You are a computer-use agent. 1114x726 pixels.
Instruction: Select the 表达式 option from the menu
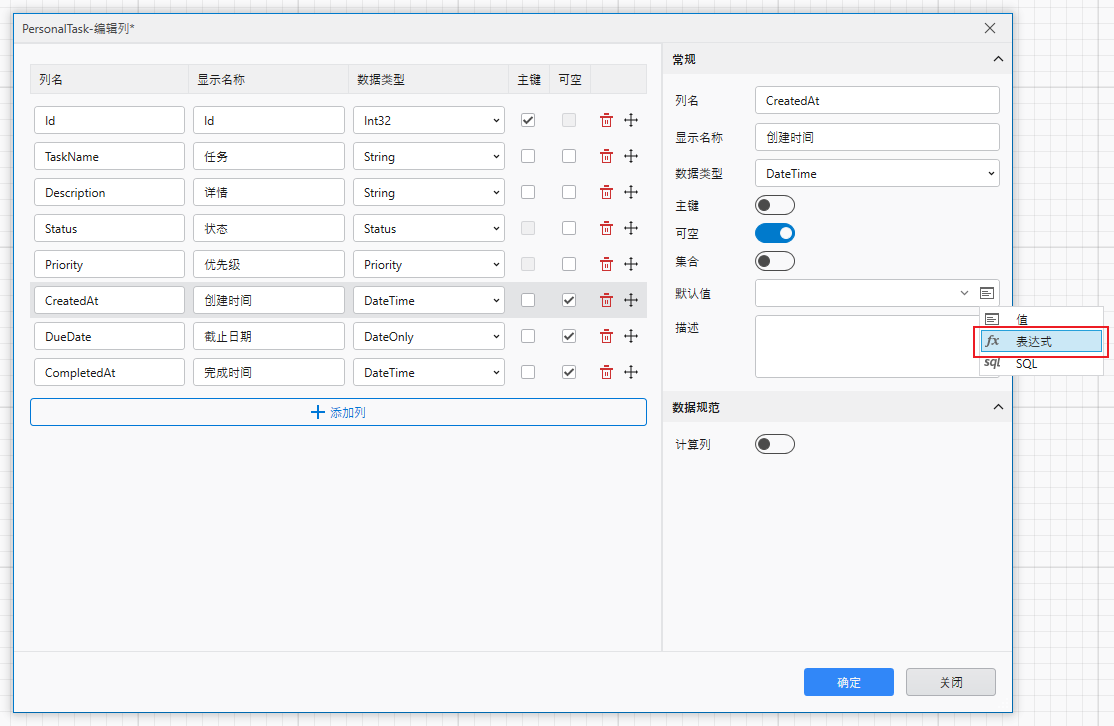(1041, 341)
